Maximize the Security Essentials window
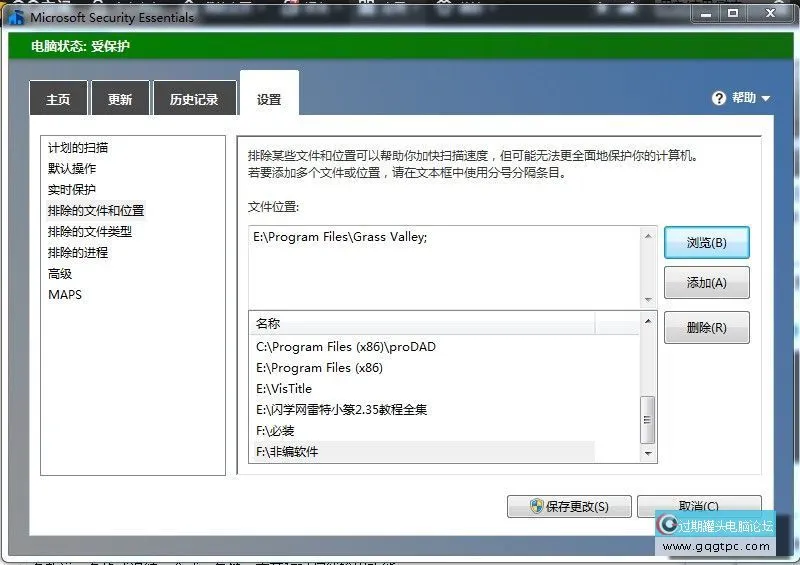Viewport: 800px width, 565px height. (733, 14)
